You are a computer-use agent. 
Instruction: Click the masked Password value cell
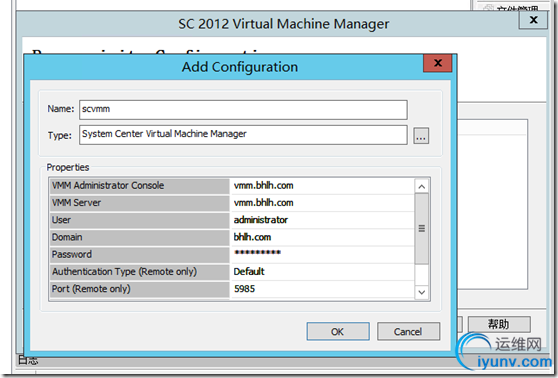(322, 254)
